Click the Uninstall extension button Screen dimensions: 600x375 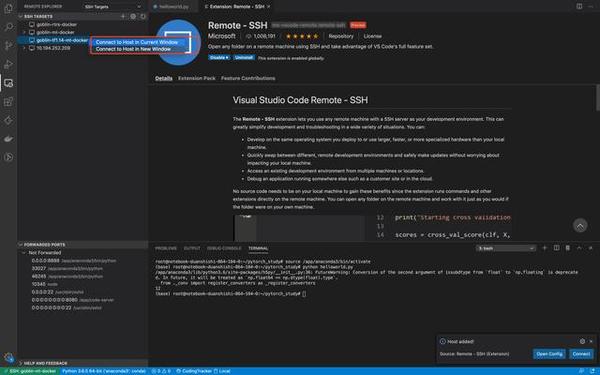244,57
